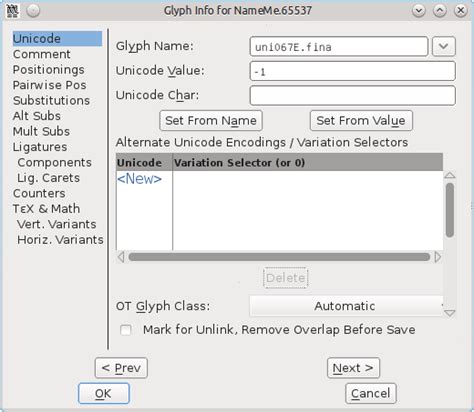Select the Comment tab in sidebar
The image size is (474, 412).
(41, 54)
